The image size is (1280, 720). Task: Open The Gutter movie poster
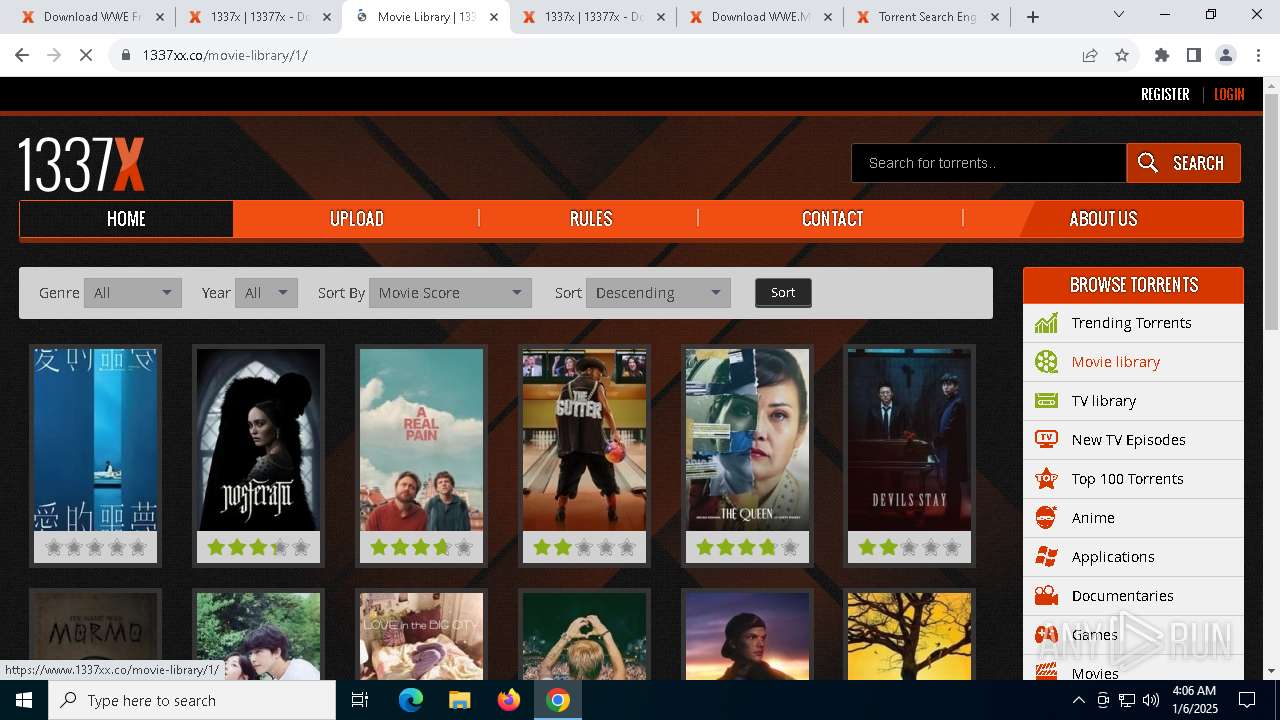(584, 439)
